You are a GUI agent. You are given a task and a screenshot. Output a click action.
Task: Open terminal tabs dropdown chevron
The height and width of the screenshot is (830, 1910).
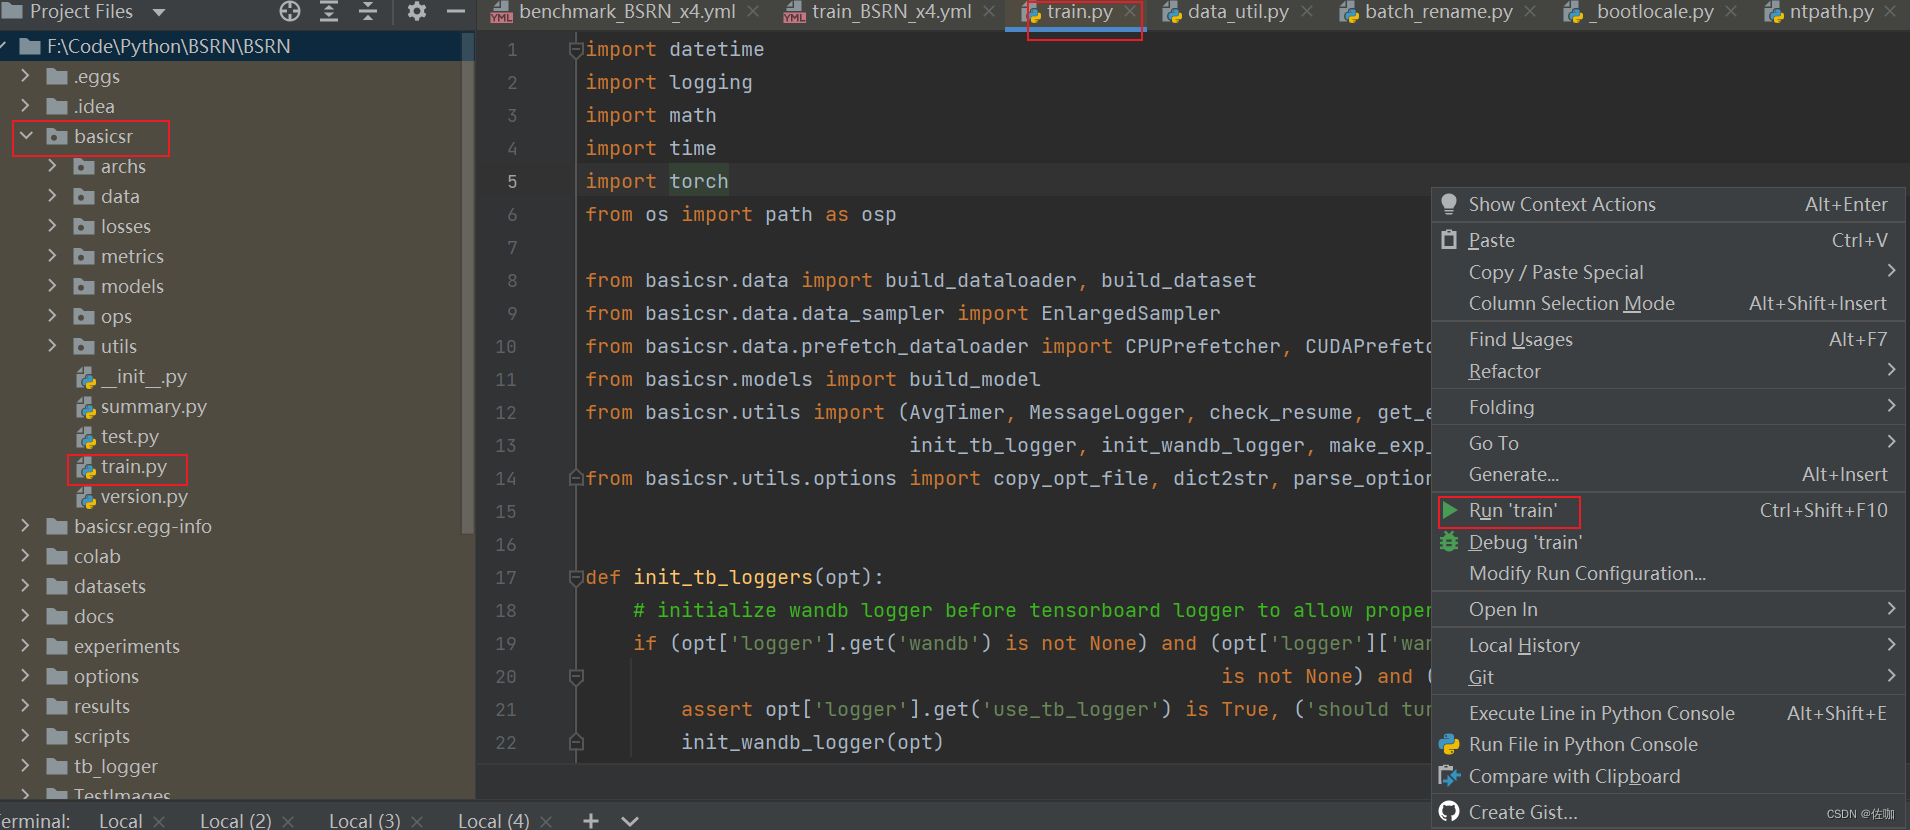[629, 820]
